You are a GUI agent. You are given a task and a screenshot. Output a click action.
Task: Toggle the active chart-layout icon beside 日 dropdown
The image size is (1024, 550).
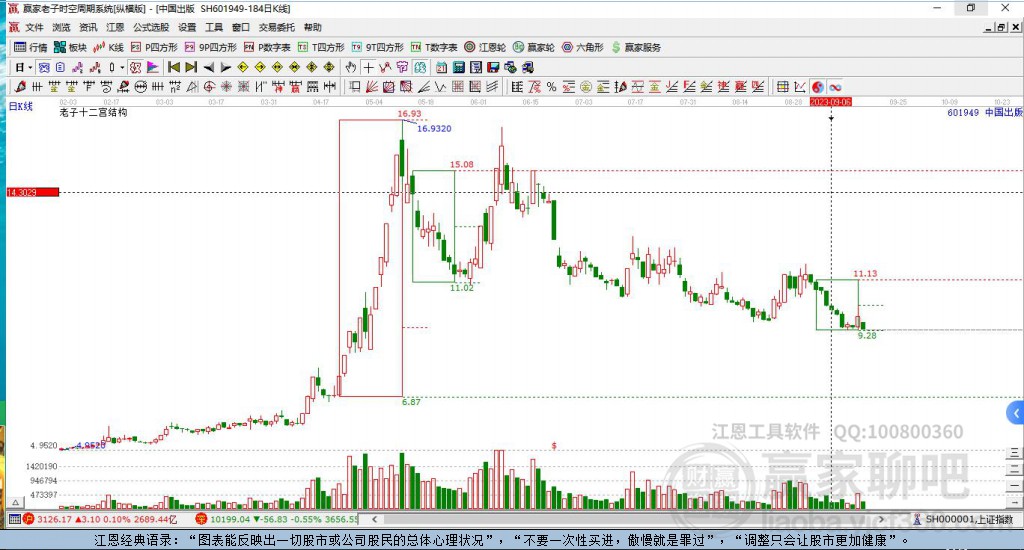tap(44, 67)
